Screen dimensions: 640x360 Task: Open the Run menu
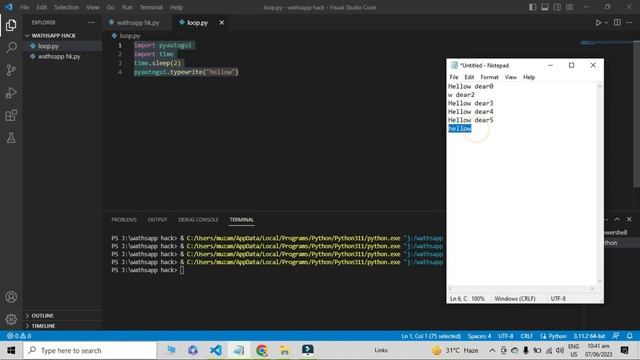[x=127, y=7]
